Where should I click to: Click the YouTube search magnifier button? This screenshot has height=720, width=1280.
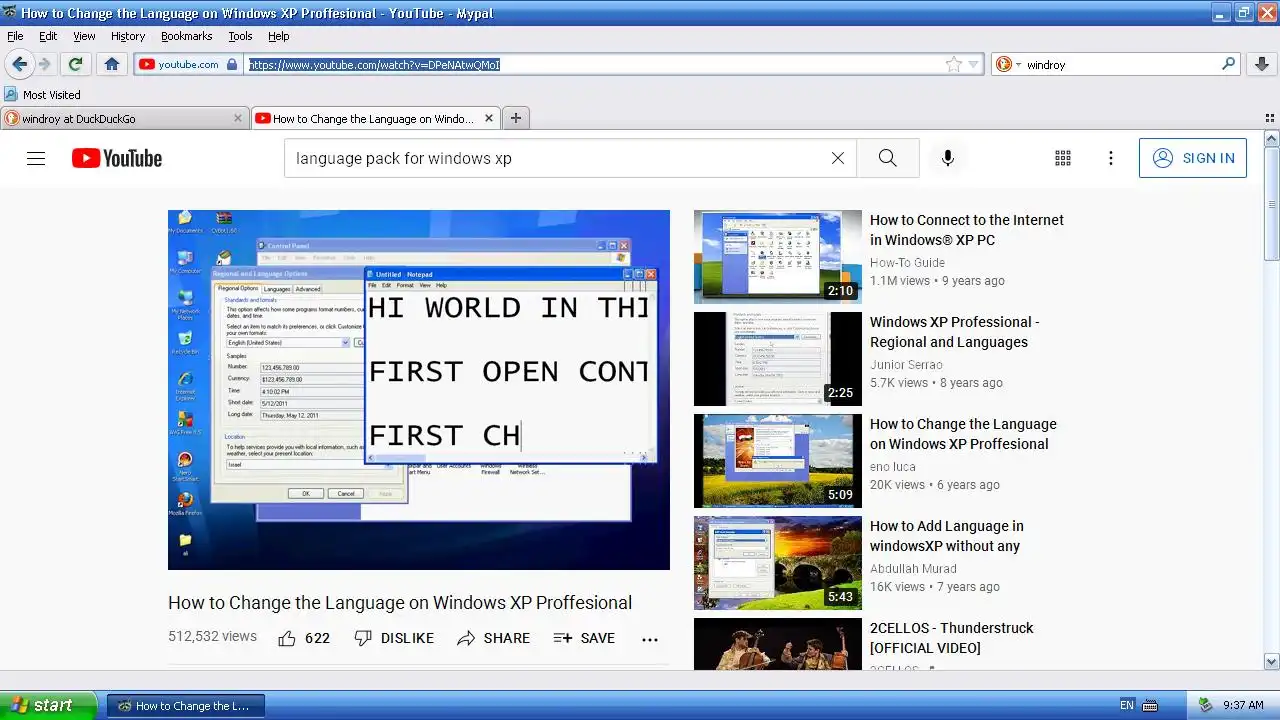click(x=888, y=158)
